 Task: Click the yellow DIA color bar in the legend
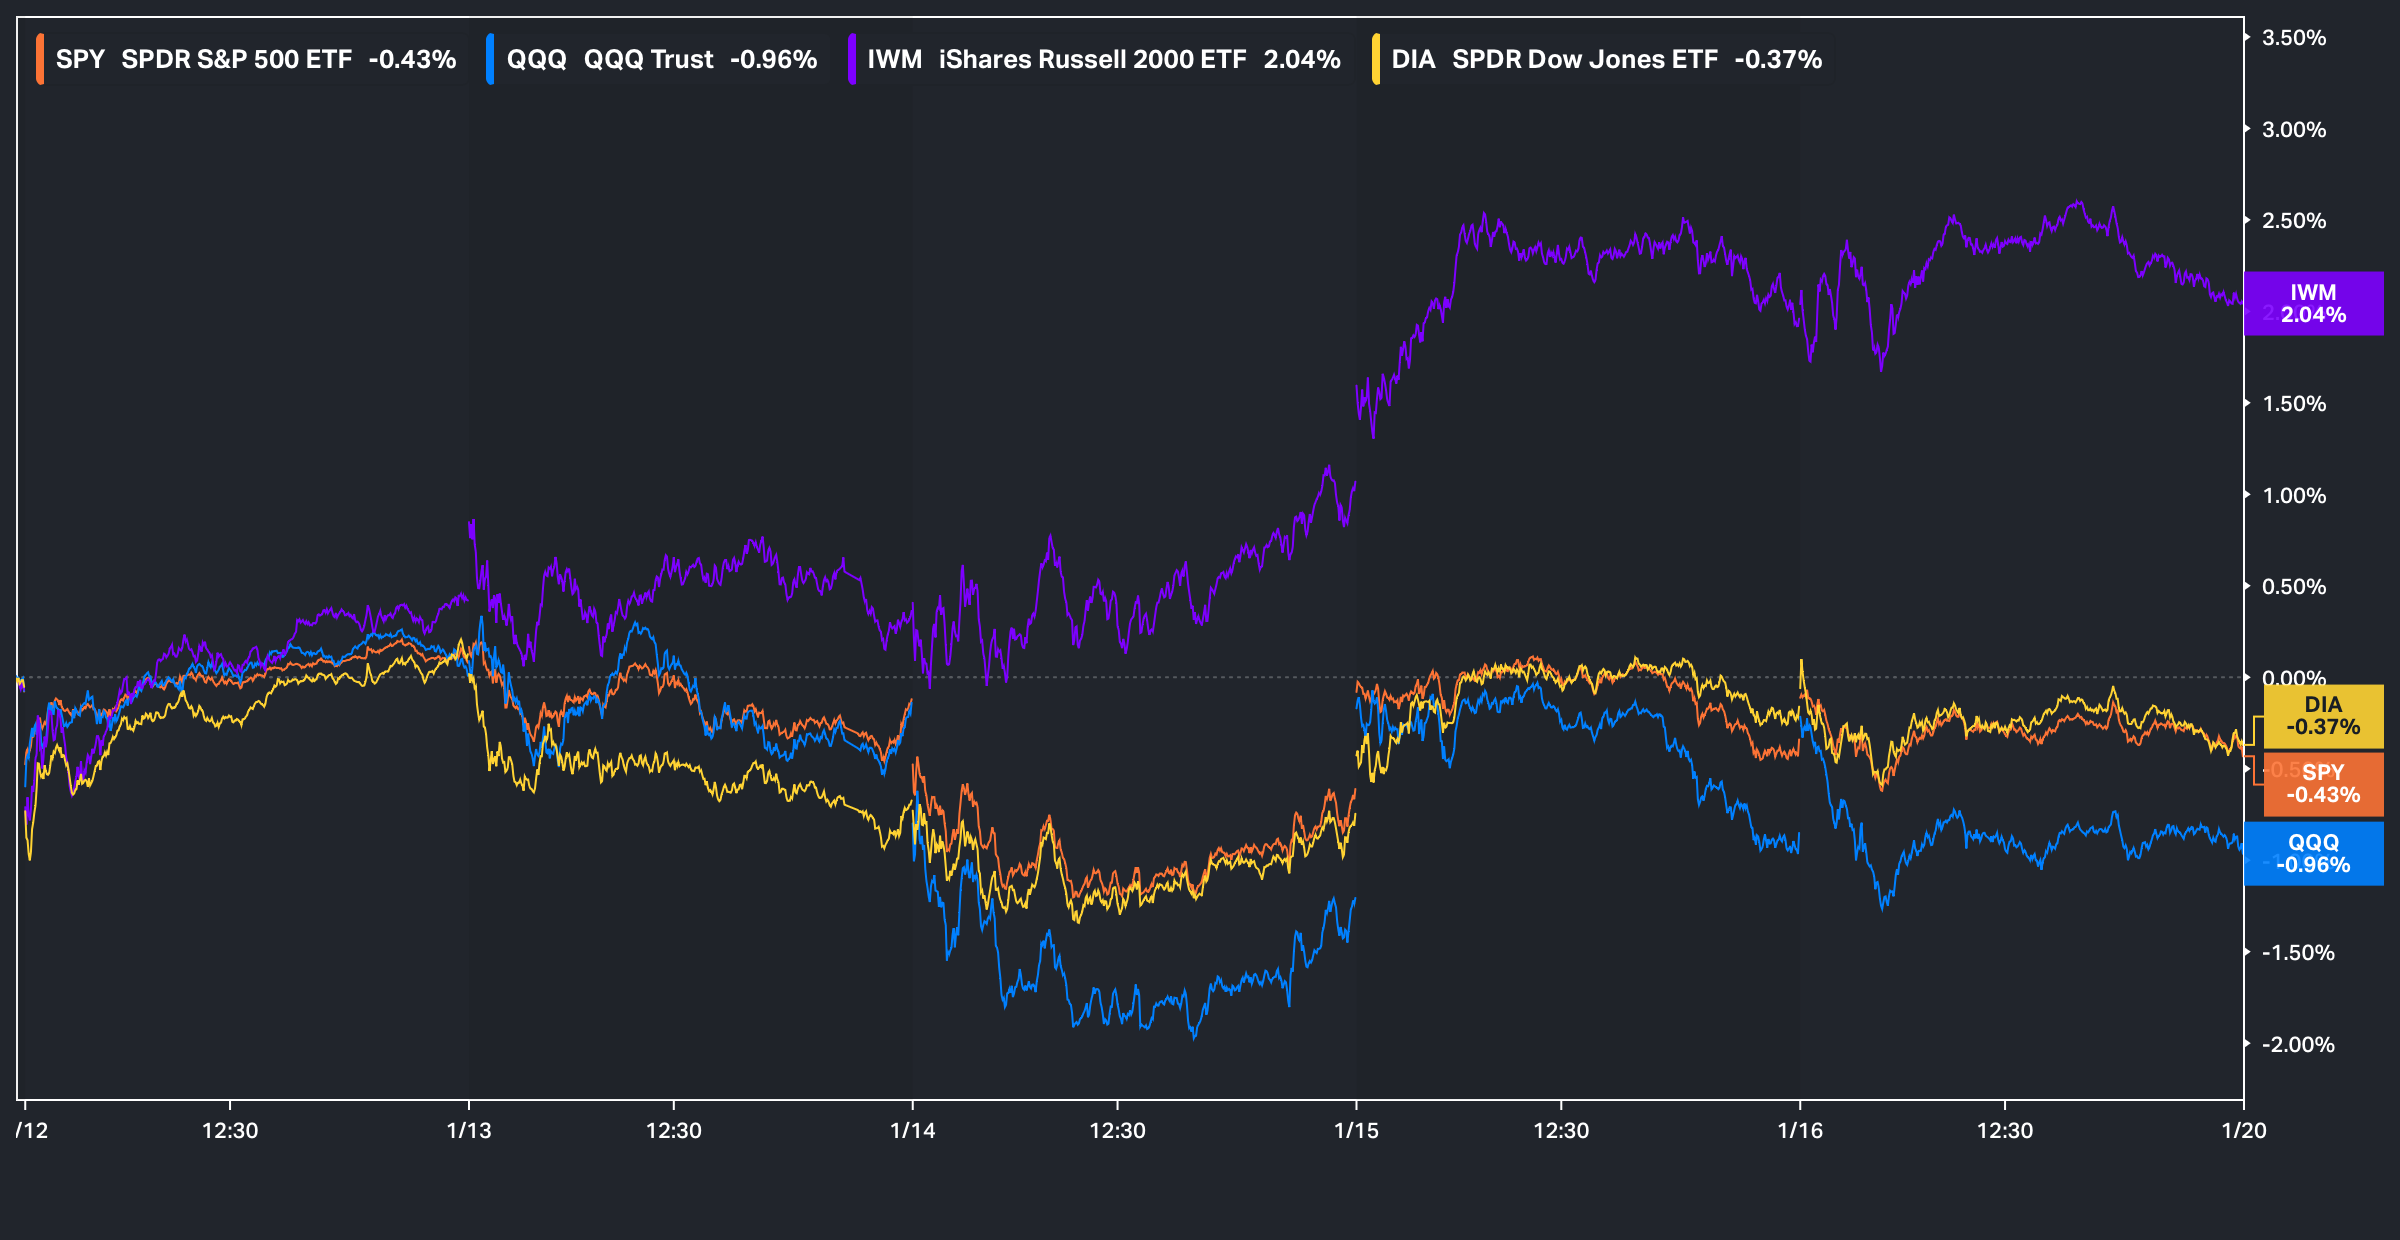1376,60
